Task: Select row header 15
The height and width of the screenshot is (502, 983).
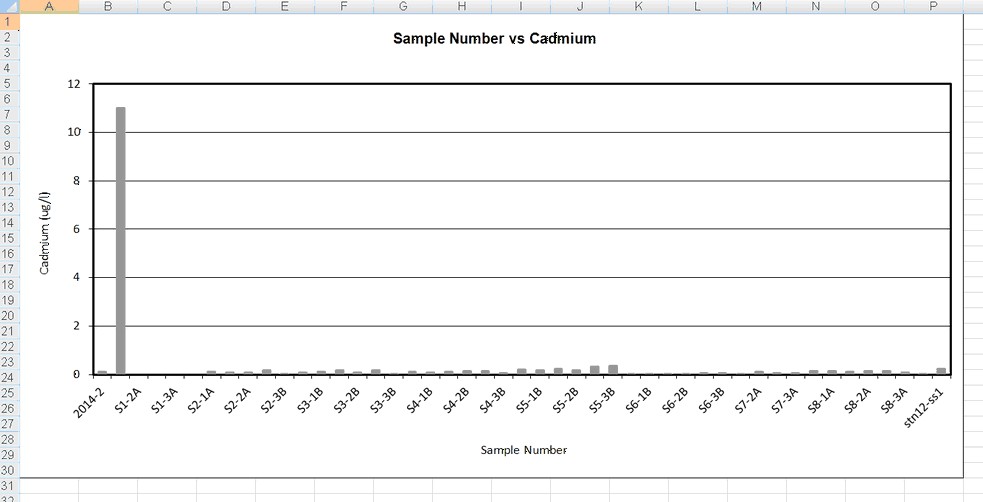Action: (9, 238)
